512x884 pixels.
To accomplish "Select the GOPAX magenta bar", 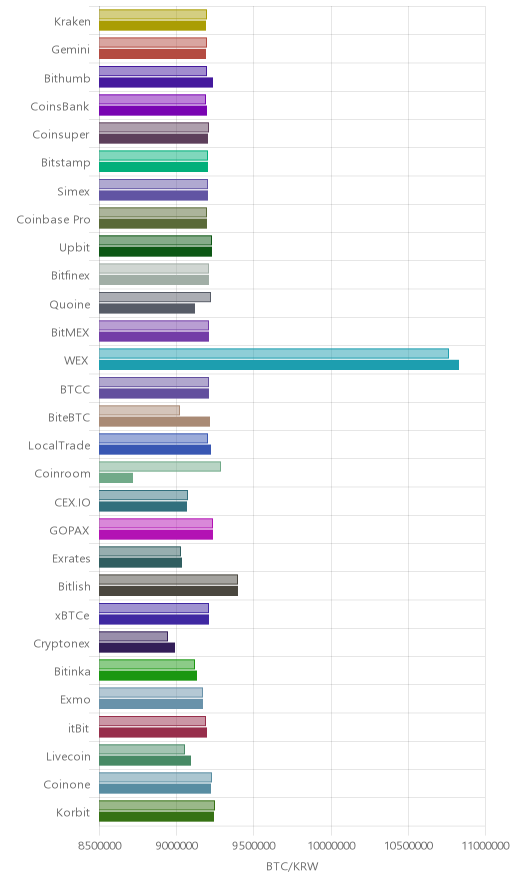I will click(x=156, y=534).
